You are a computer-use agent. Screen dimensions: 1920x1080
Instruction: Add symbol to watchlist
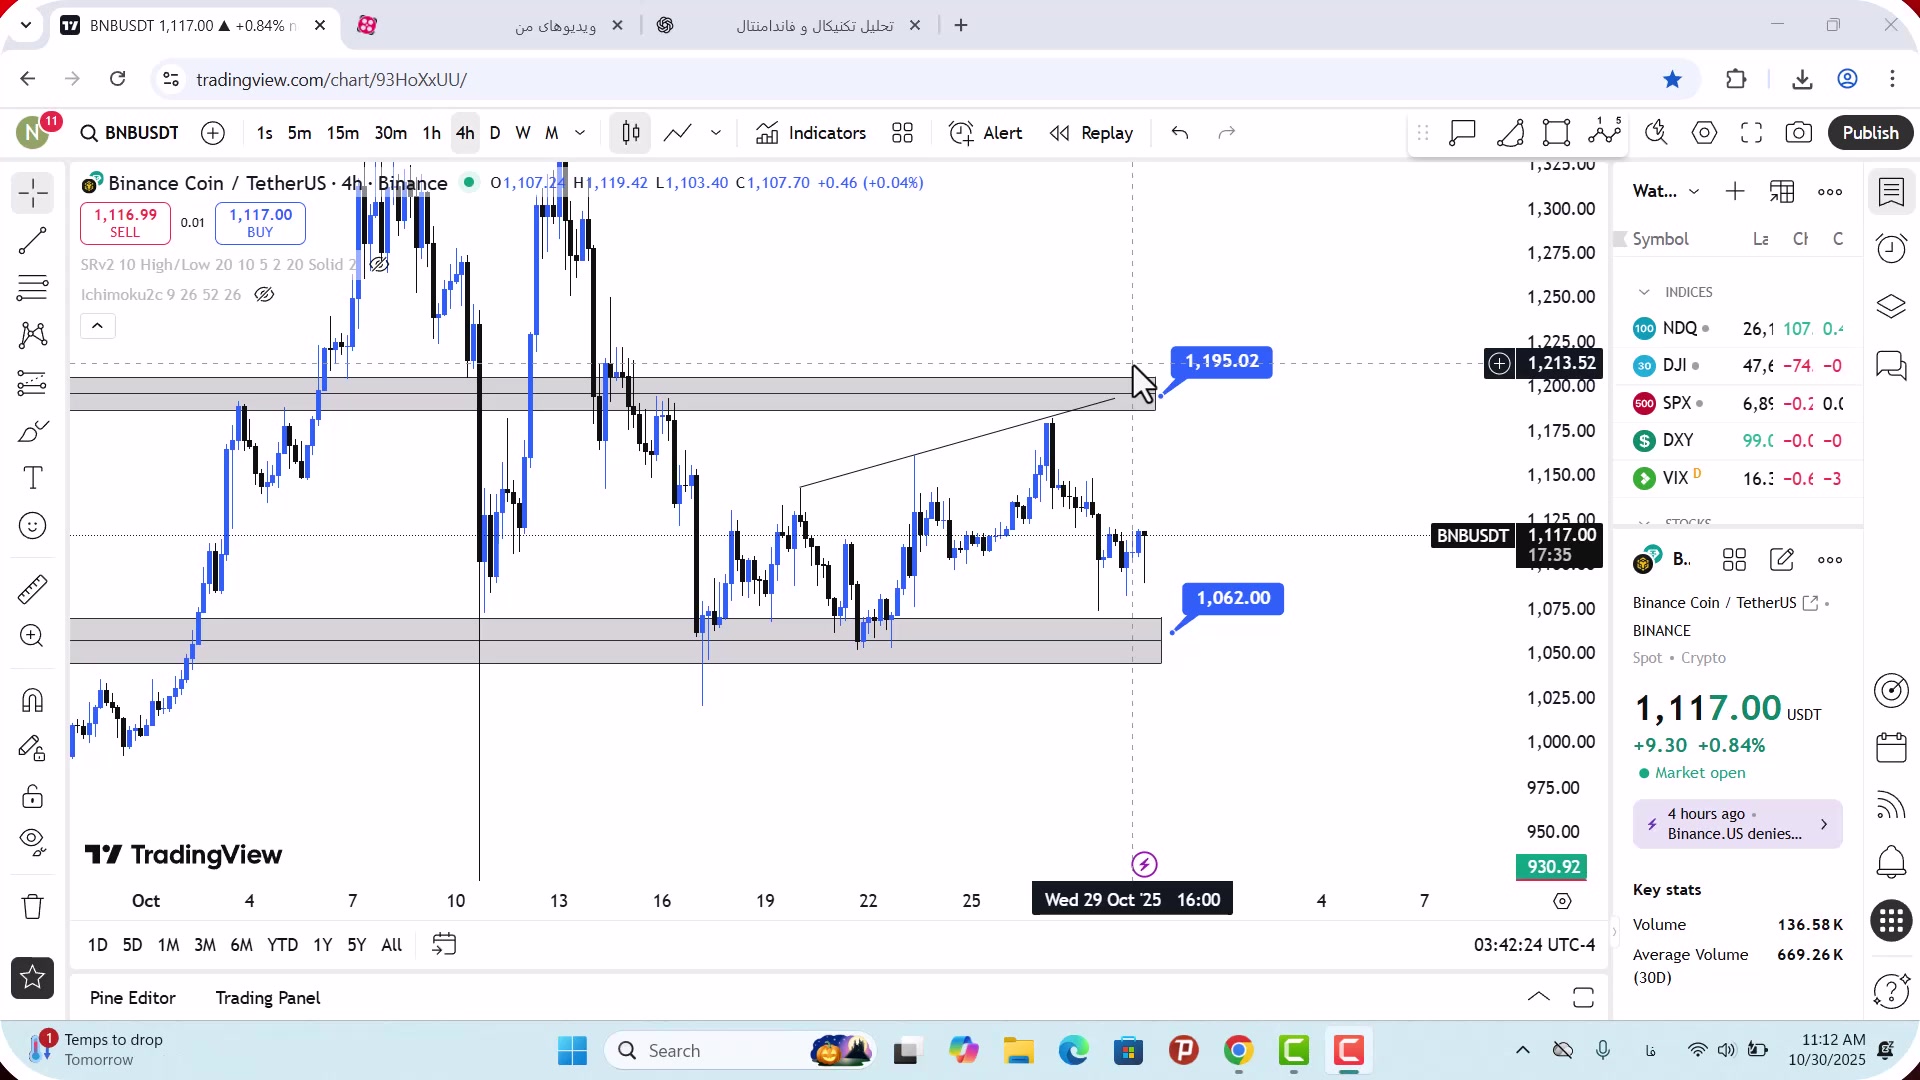pyautogui.click(x=1735, y=192)
